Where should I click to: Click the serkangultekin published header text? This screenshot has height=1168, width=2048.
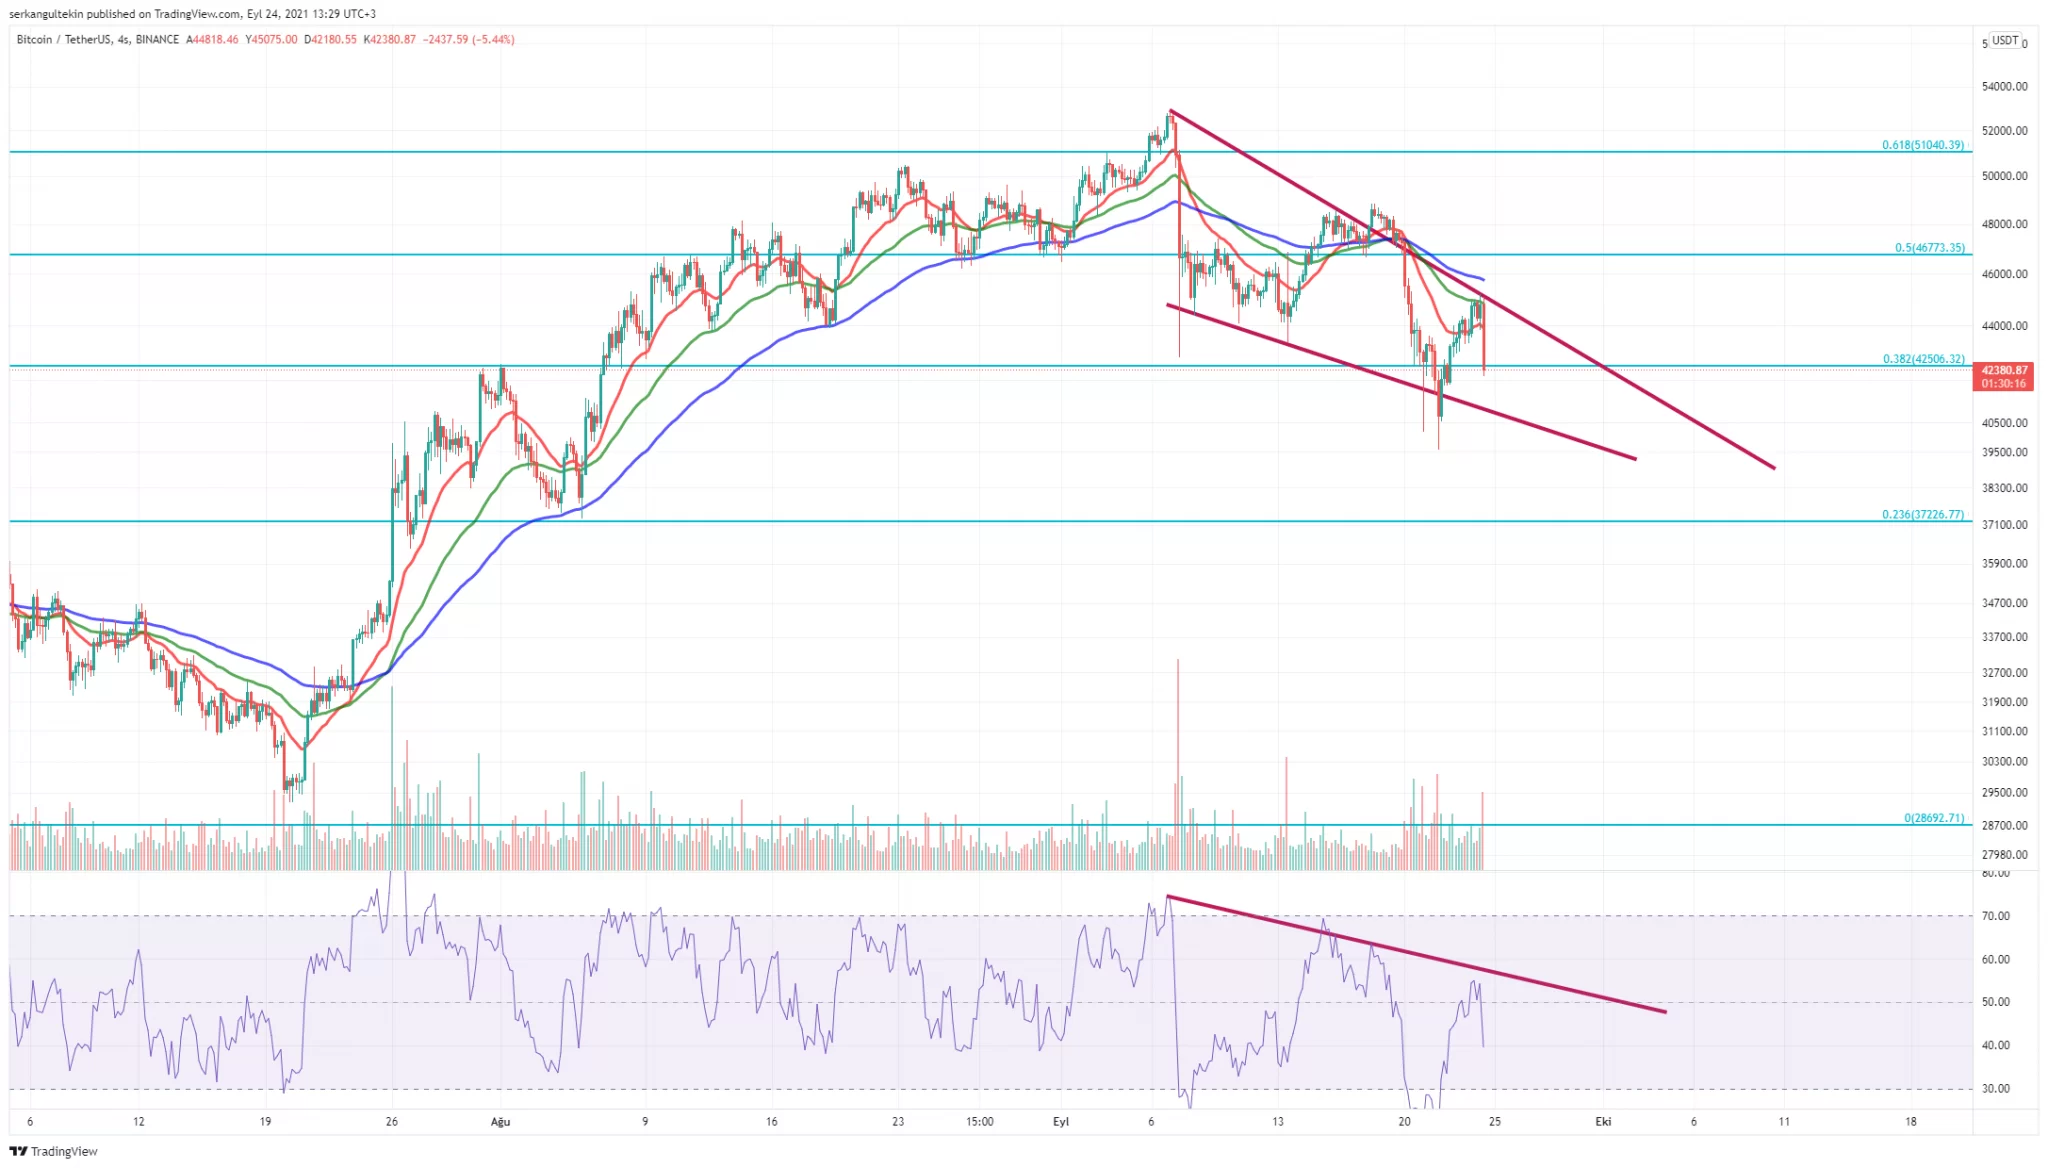point(192,14)
